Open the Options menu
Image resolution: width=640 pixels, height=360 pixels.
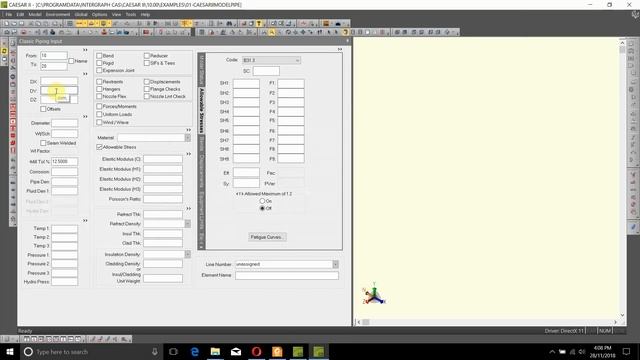click(99, 14)
